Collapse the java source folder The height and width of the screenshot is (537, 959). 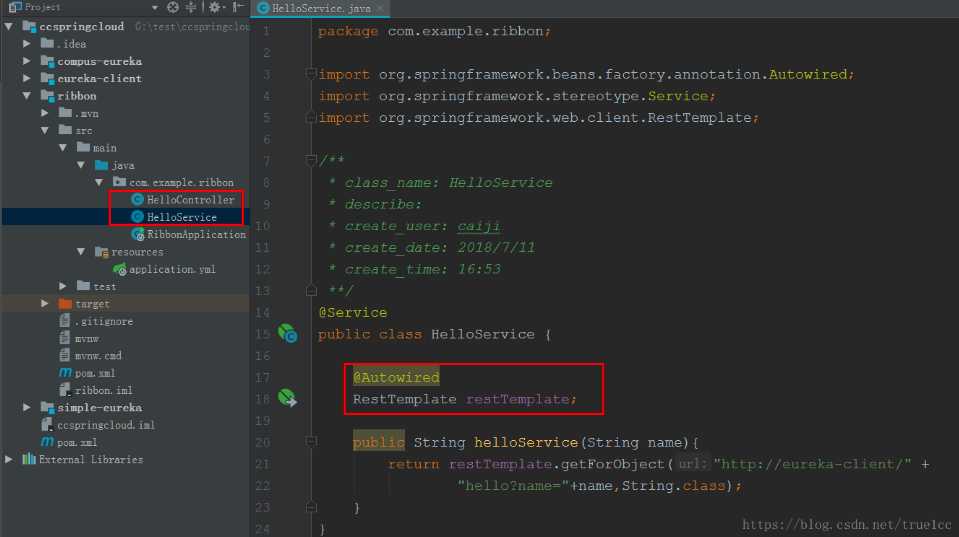point(81,165)
